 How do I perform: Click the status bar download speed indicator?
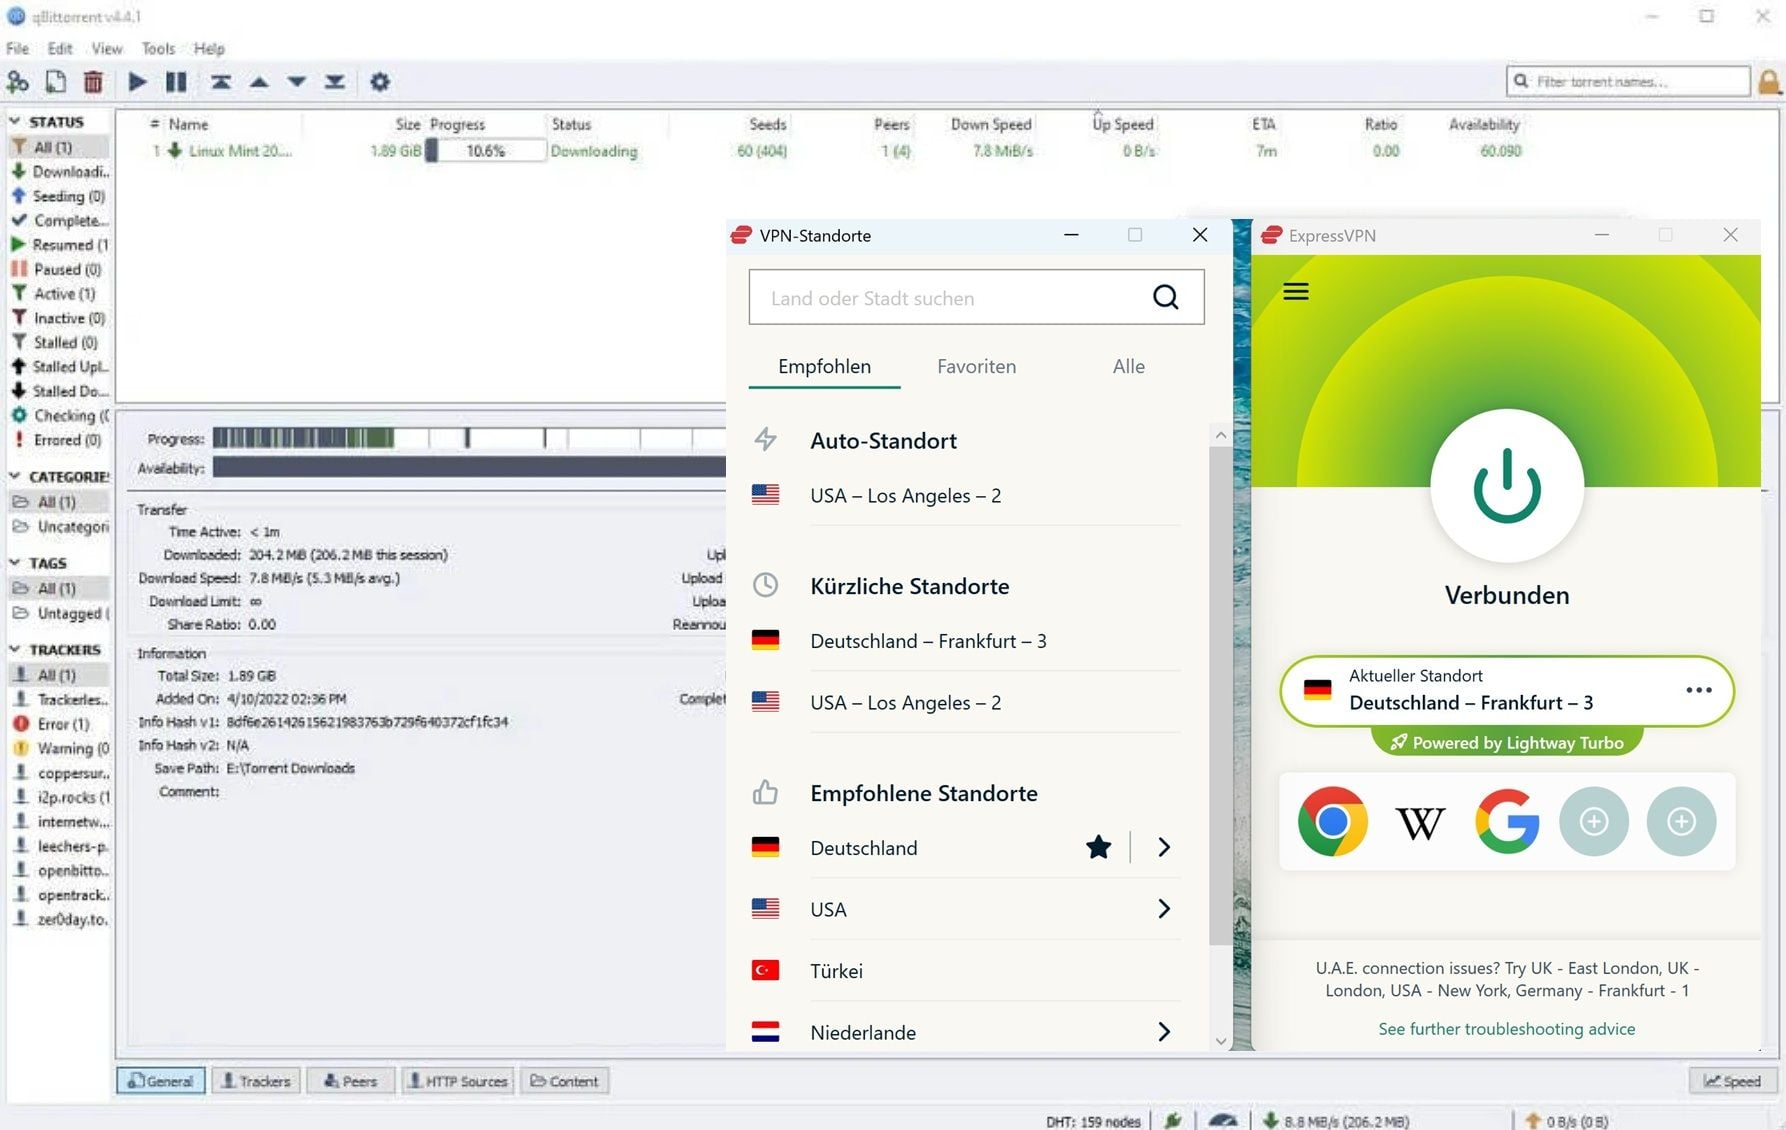(x=1336, y=1121)
